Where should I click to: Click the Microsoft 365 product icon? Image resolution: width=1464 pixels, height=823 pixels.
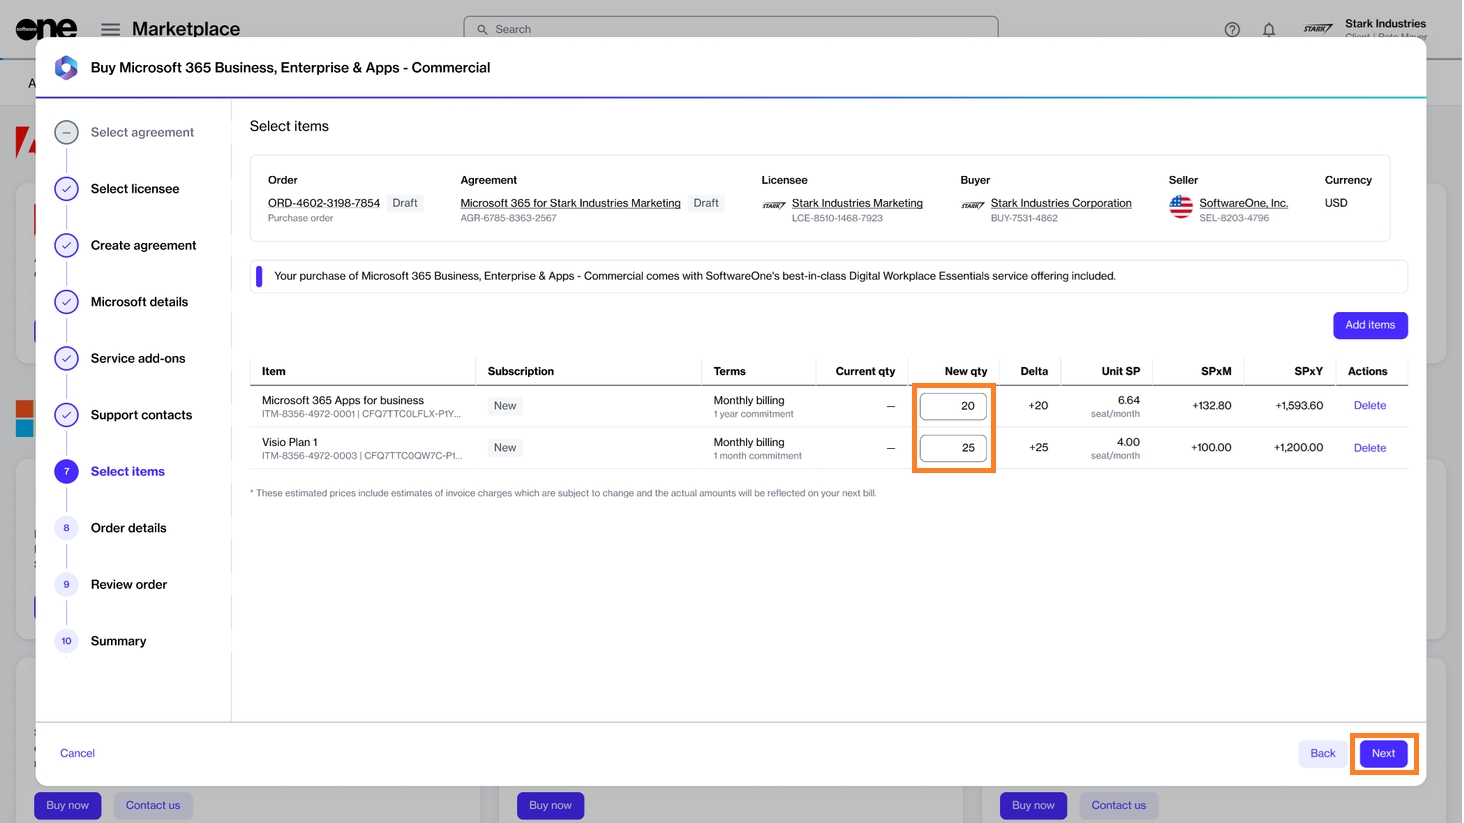coord(66,68)
